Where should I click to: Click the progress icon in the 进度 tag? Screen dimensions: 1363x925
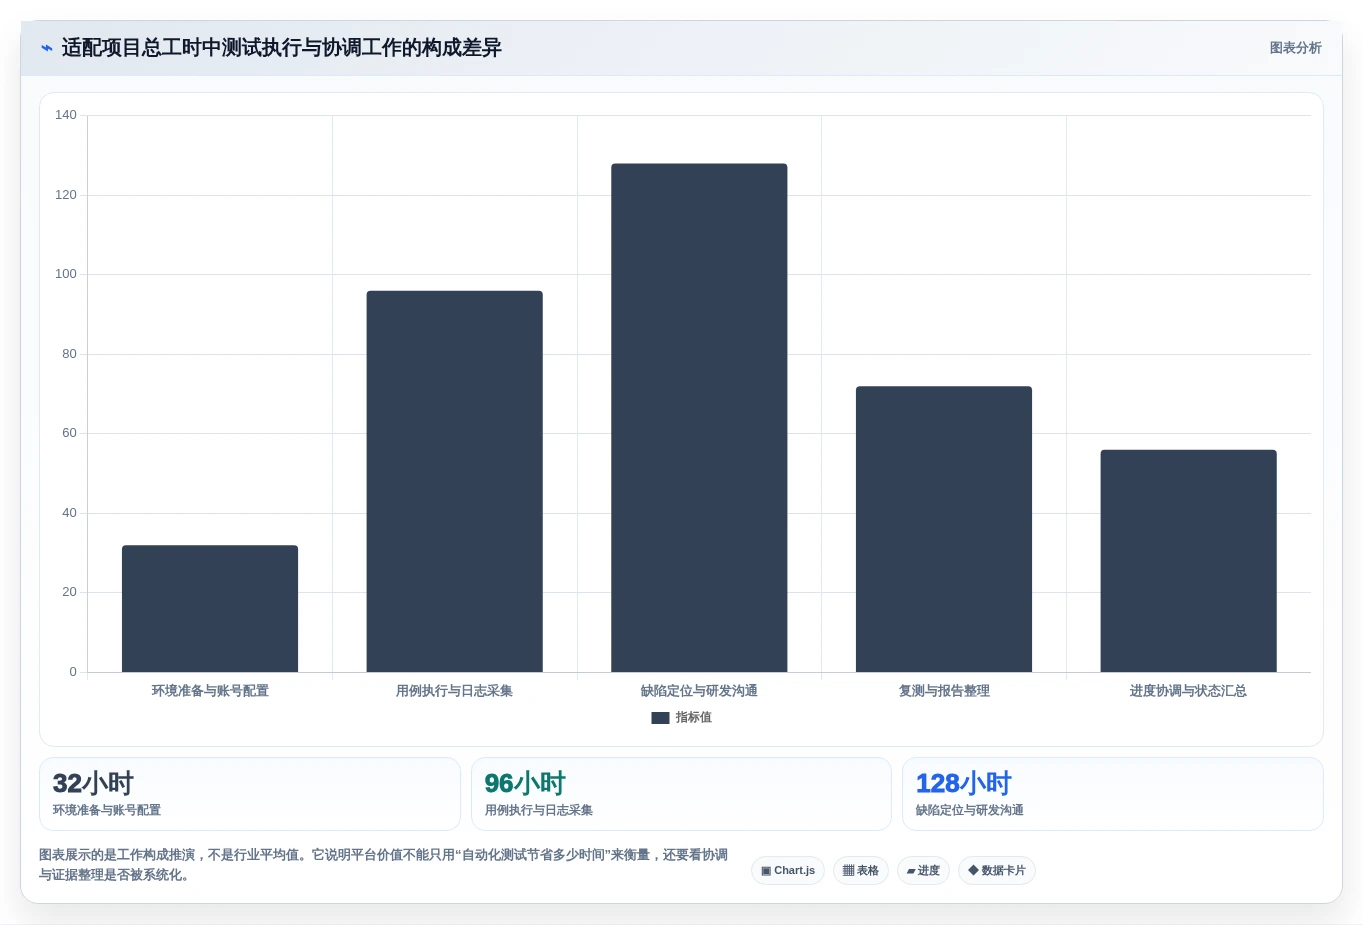click(x=911, y=871)
